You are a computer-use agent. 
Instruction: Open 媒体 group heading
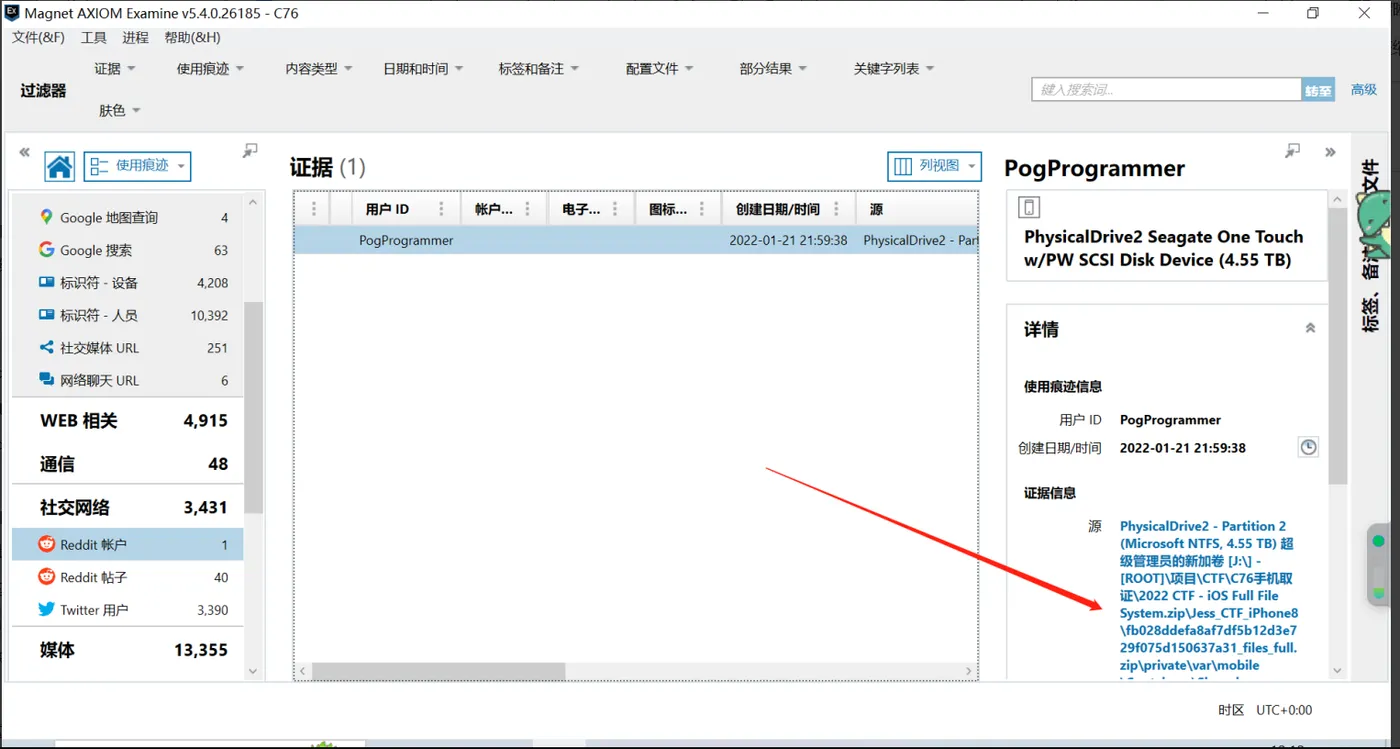[128, 650]
